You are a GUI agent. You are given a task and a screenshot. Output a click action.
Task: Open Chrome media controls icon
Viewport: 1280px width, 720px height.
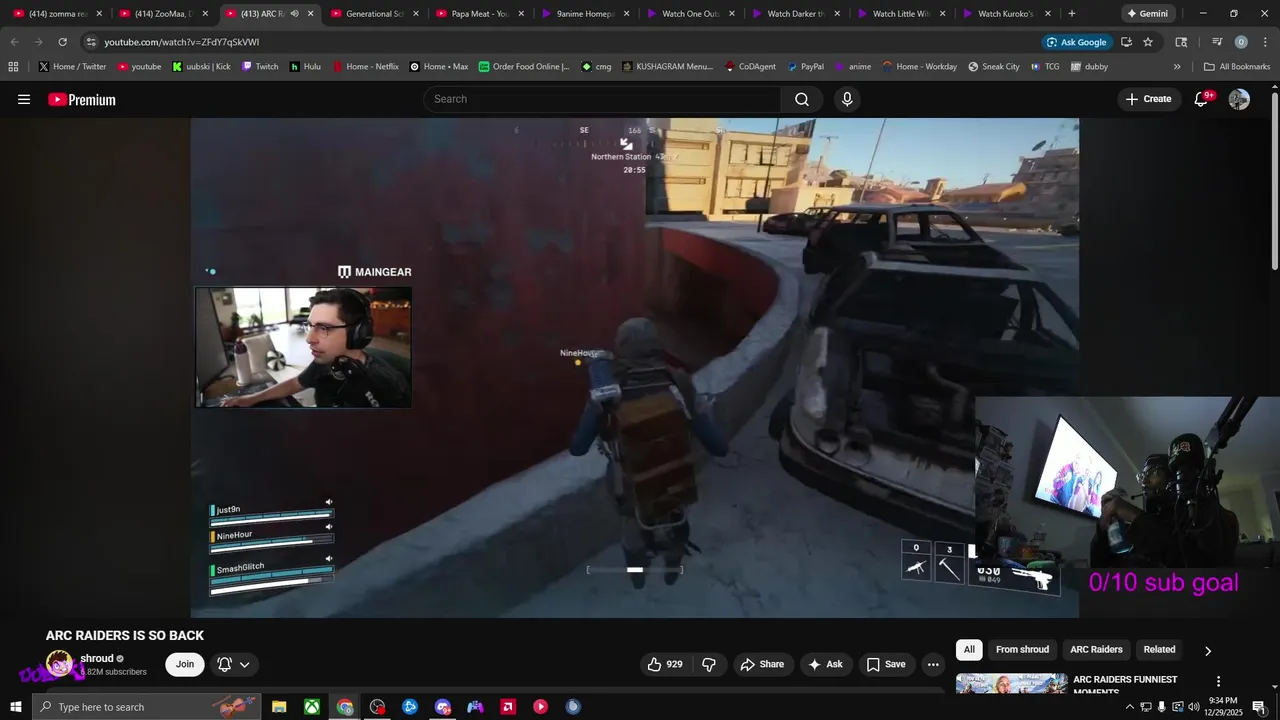click(x=1217, y=42)
